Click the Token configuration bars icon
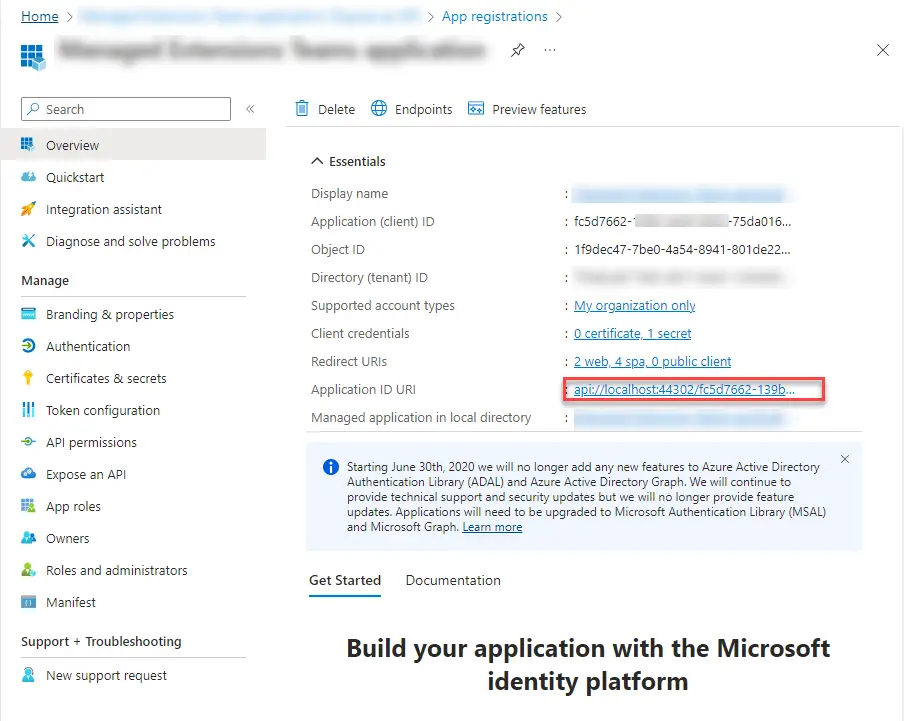The height and width of the screenshot is (721, 904). click(28, 410)
